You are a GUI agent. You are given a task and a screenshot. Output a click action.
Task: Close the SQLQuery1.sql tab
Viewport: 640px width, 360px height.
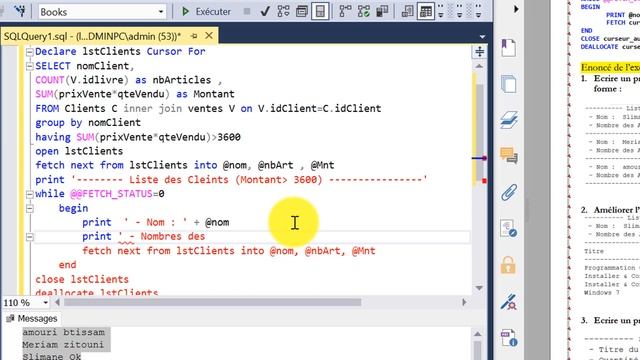pyautogui.click(x=209, y=36)
